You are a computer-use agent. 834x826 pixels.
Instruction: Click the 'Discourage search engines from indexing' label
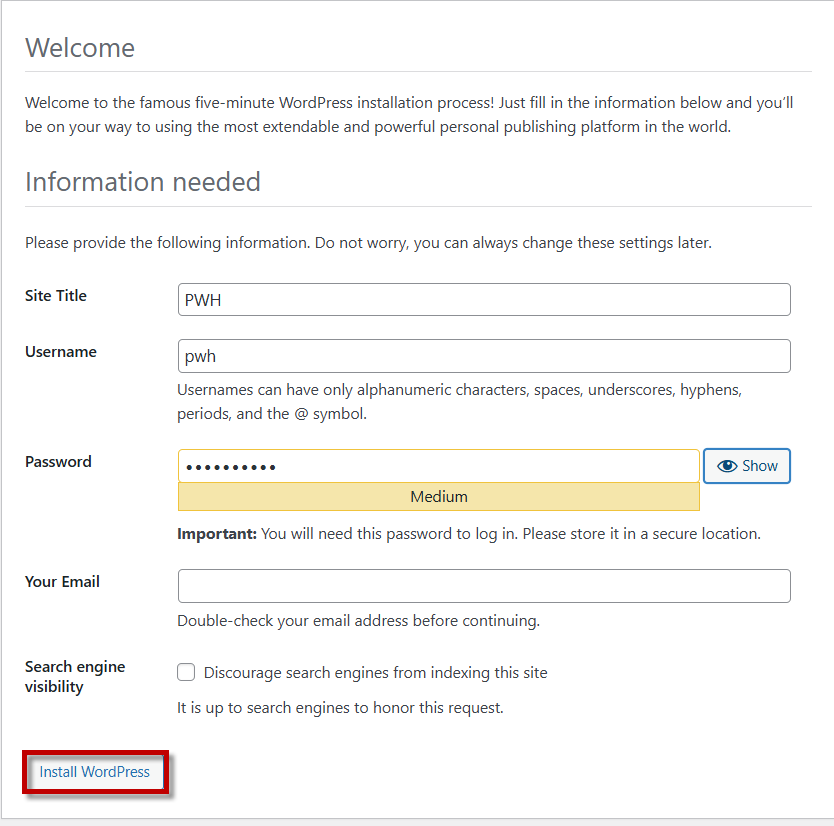coord(375,673)
